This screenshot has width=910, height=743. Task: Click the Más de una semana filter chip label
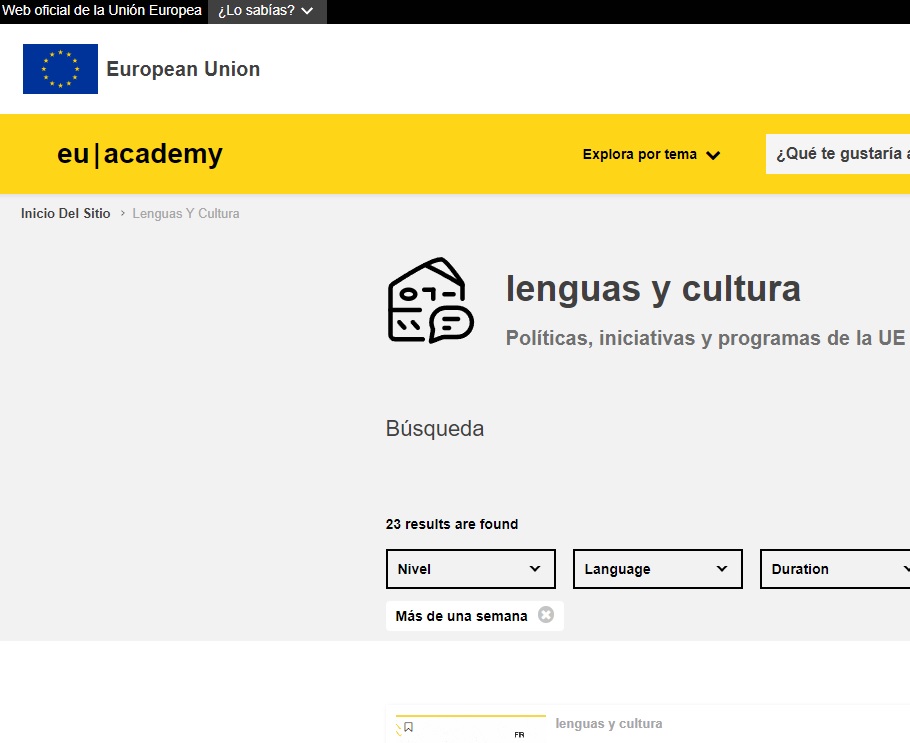[x=461, y=616]
